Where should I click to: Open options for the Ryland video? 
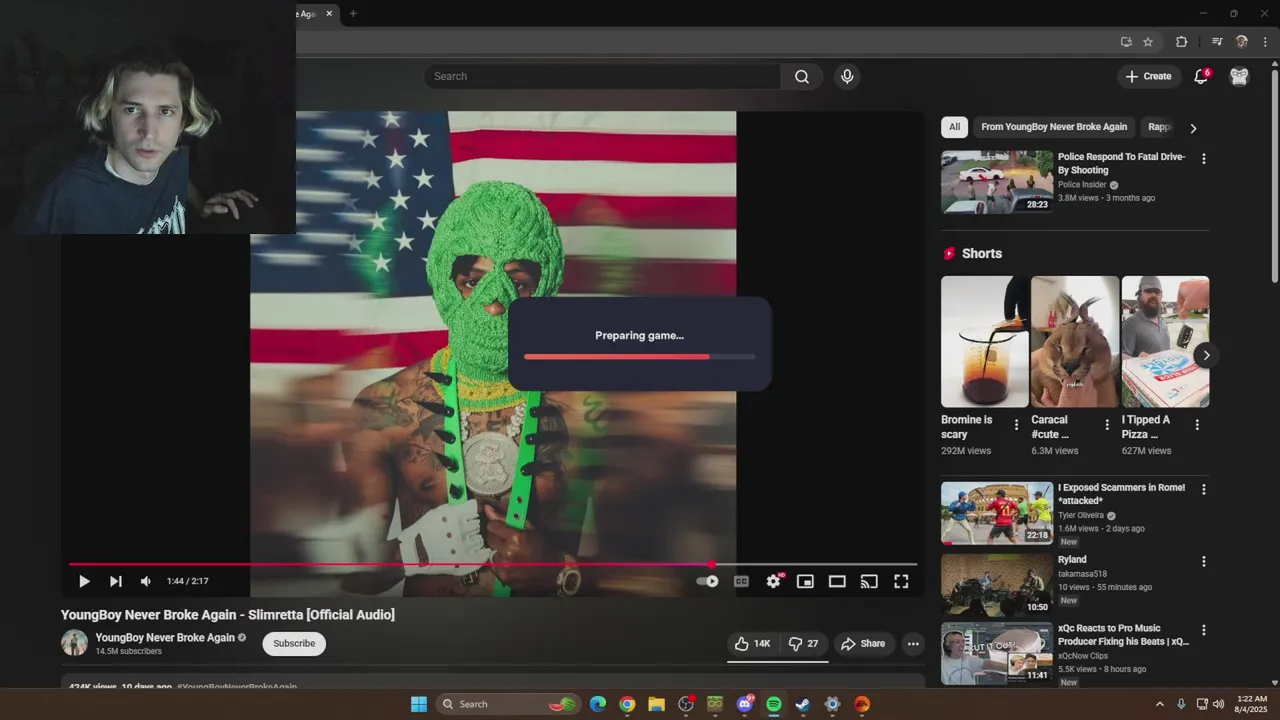click(1203, 562)
